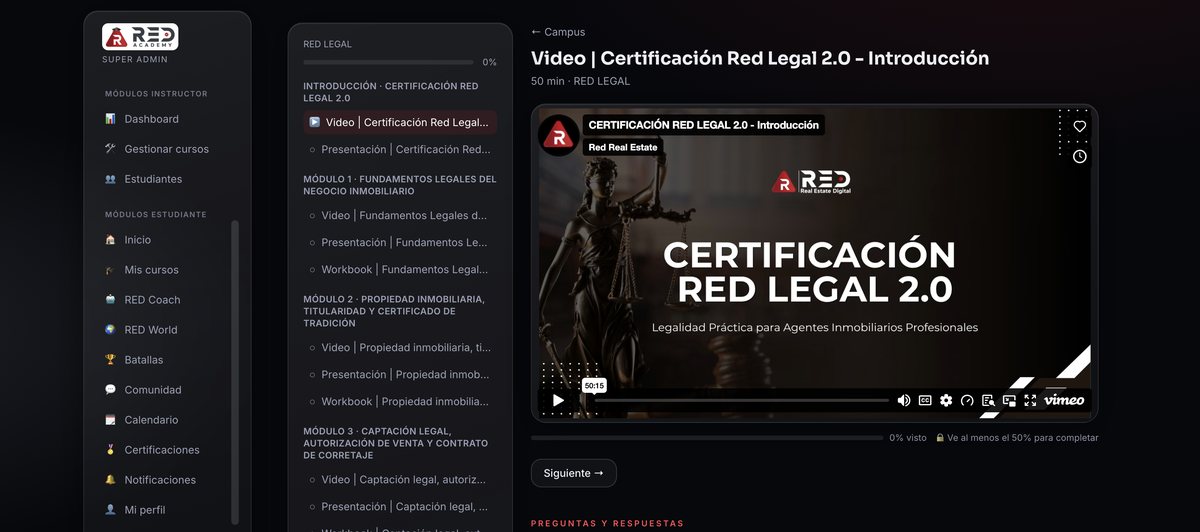
Task: Open Video | Propiedad inmobiliaria lesson
Action: tap(400, 347)
